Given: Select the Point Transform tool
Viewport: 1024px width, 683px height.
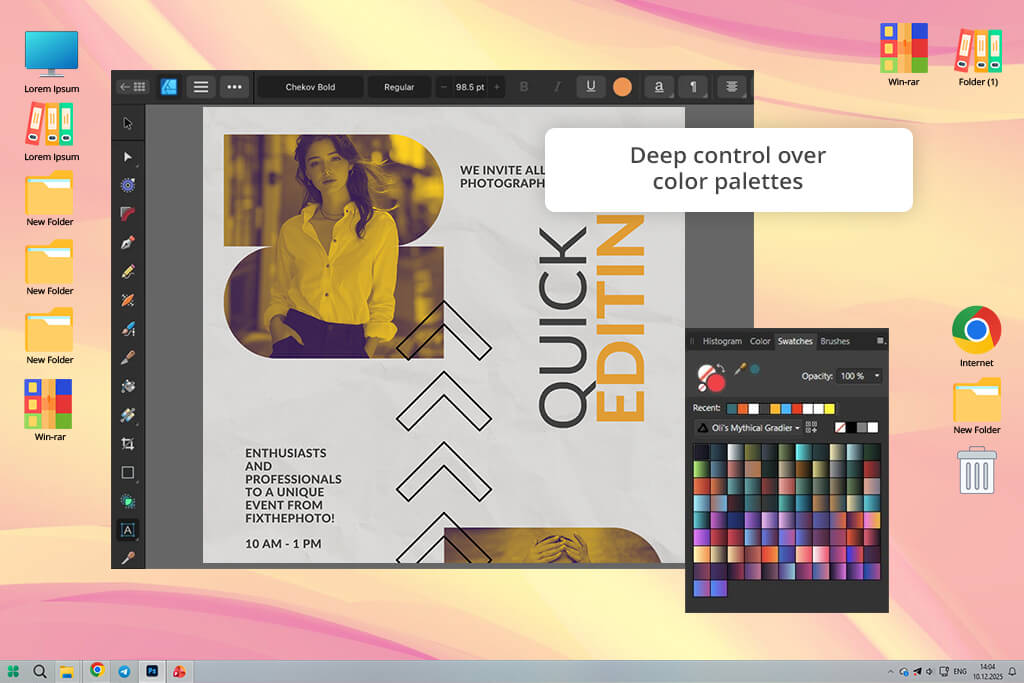Looking at the screenshot, I should (x=128, y=185).
